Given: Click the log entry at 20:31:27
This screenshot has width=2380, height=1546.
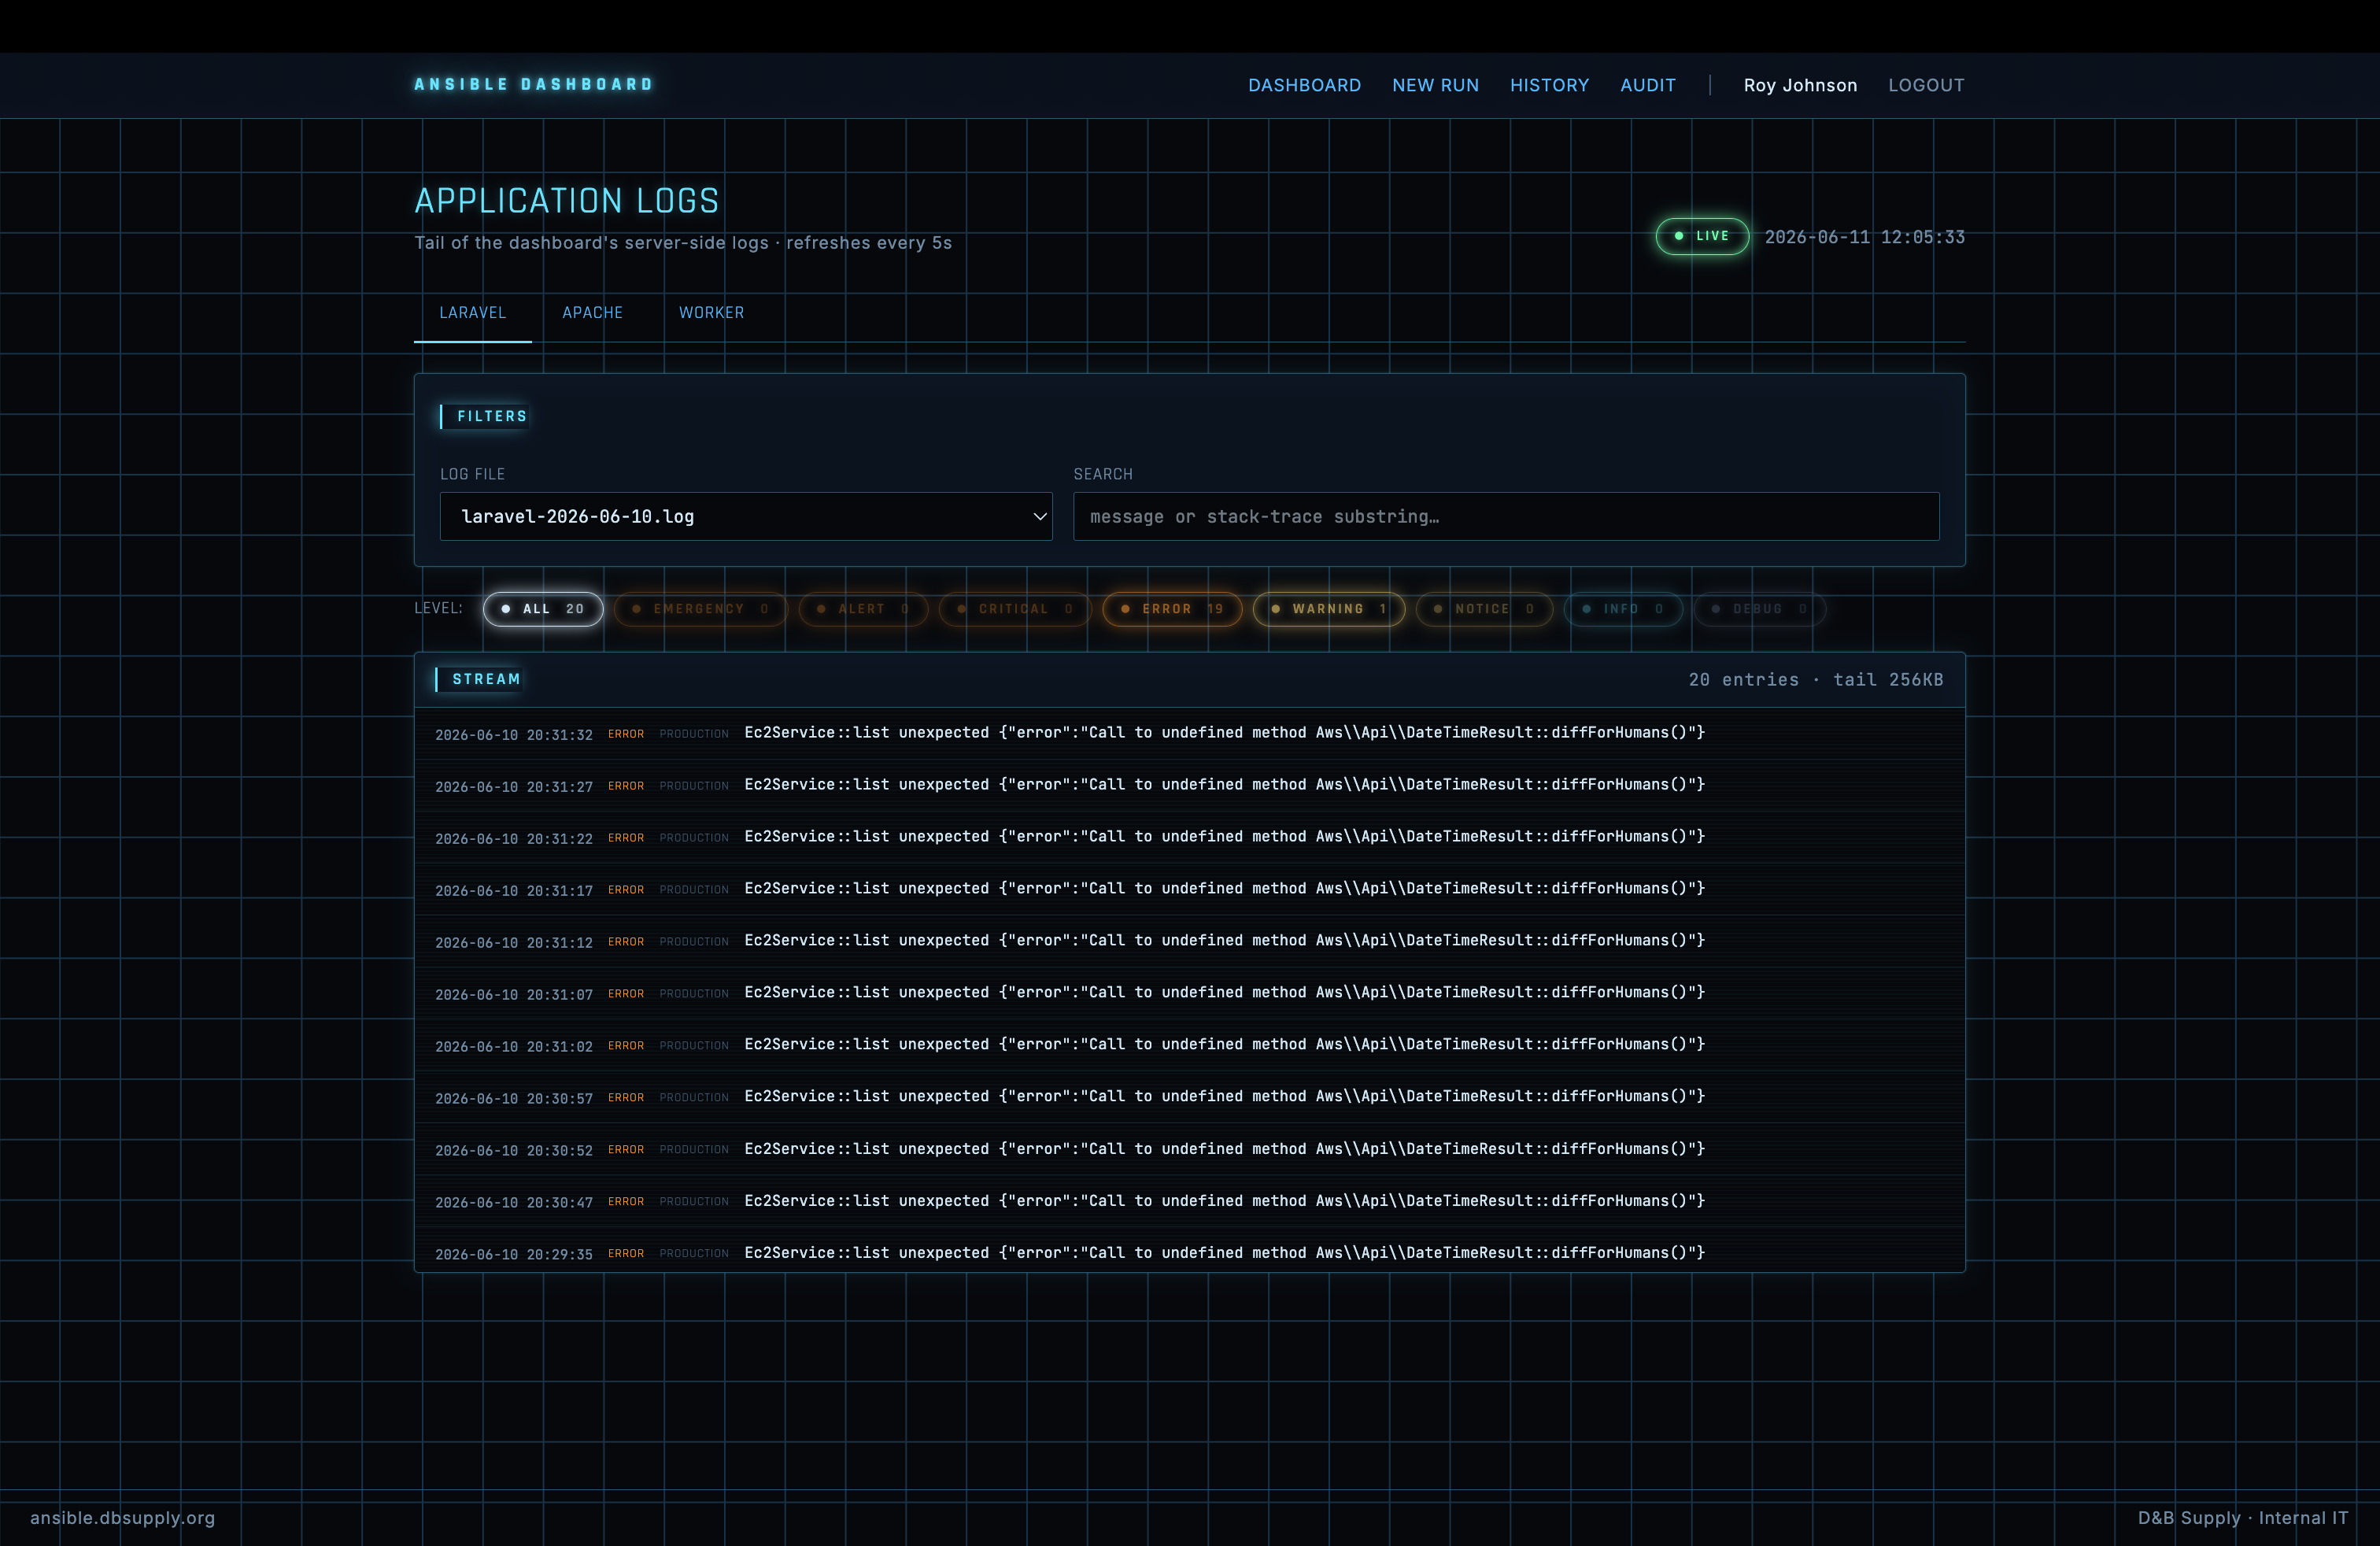Looking at the screenshot, I should tap(1189, 786).
